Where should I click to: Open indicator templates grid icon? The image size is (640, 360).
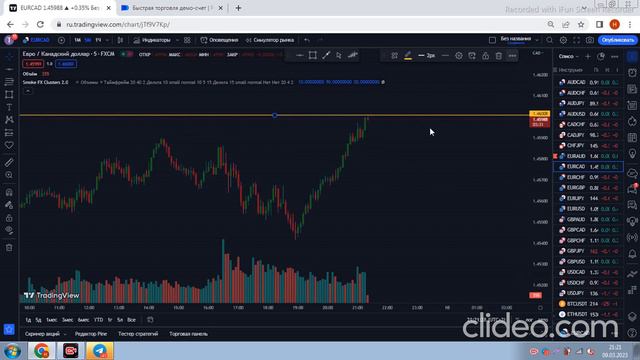(x=187, y=40)
